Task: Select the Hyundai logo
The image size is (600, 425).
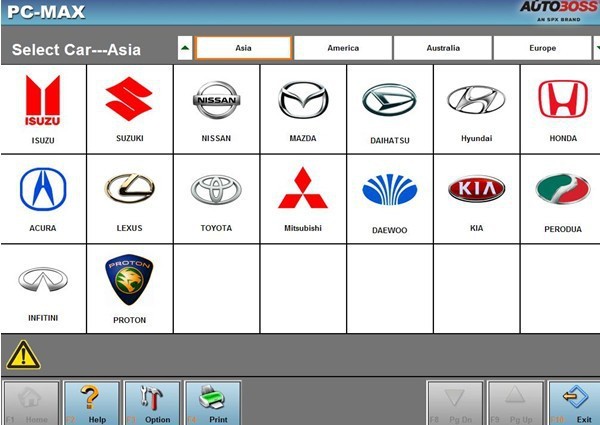Action: coord(476,109)
